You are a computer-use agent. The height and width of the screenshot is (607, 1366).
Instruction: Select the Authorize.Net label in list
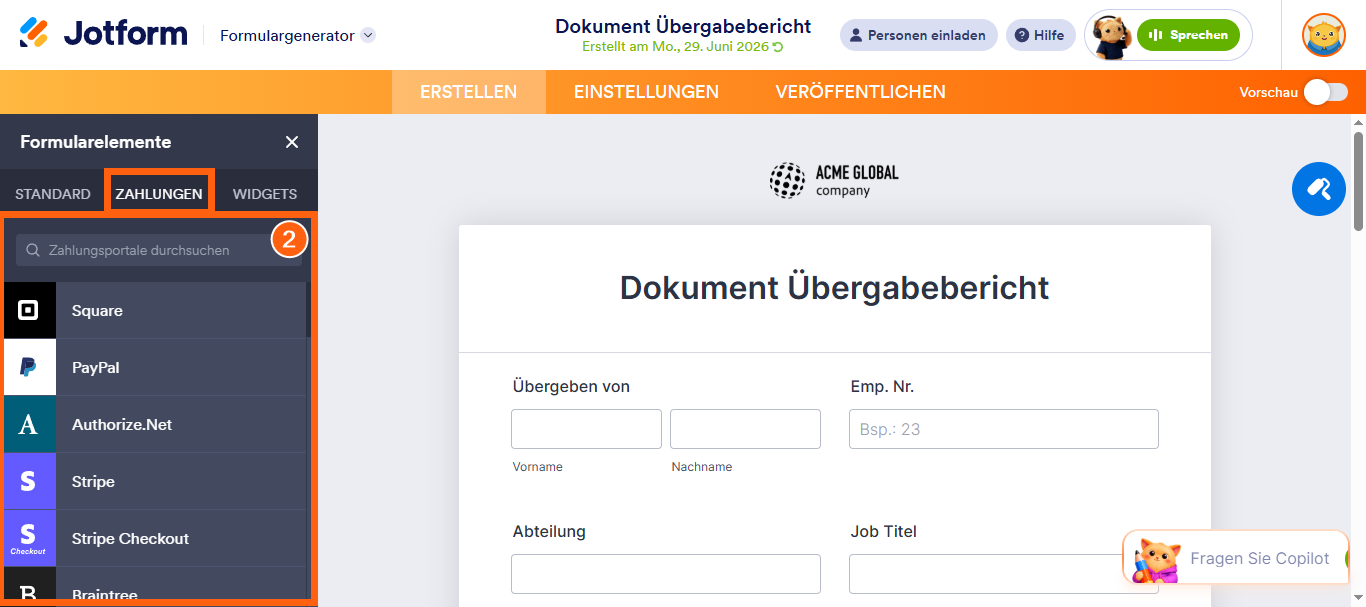point(122,425)
